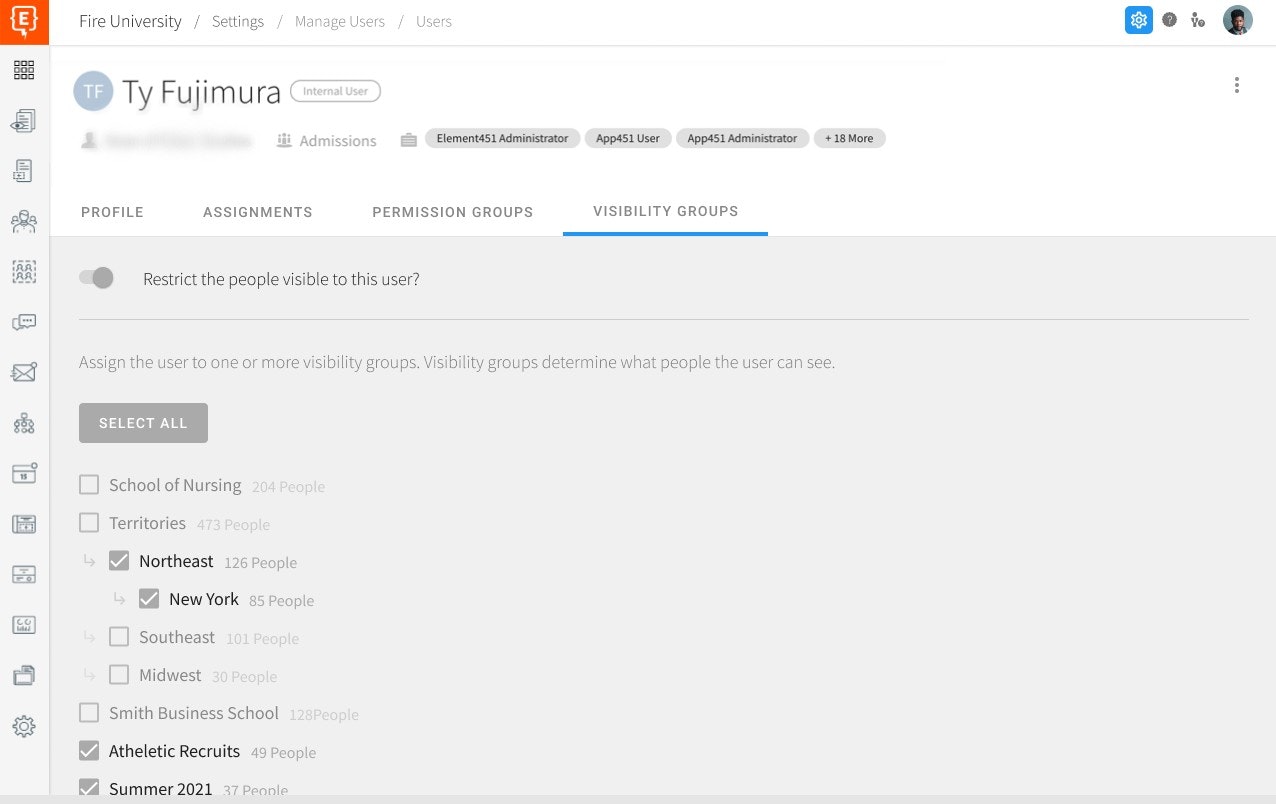Viewport: 1276px width, 804px height.
Task: Check the Territories checkbox
Action: (x=89, y=523)
